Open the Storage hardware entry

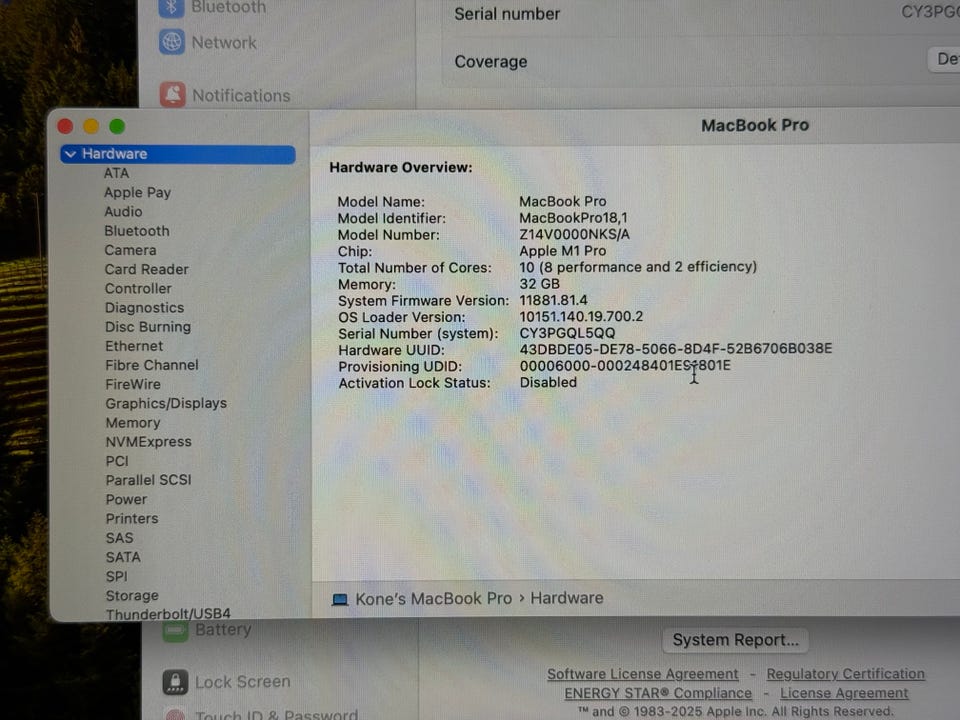132,596
